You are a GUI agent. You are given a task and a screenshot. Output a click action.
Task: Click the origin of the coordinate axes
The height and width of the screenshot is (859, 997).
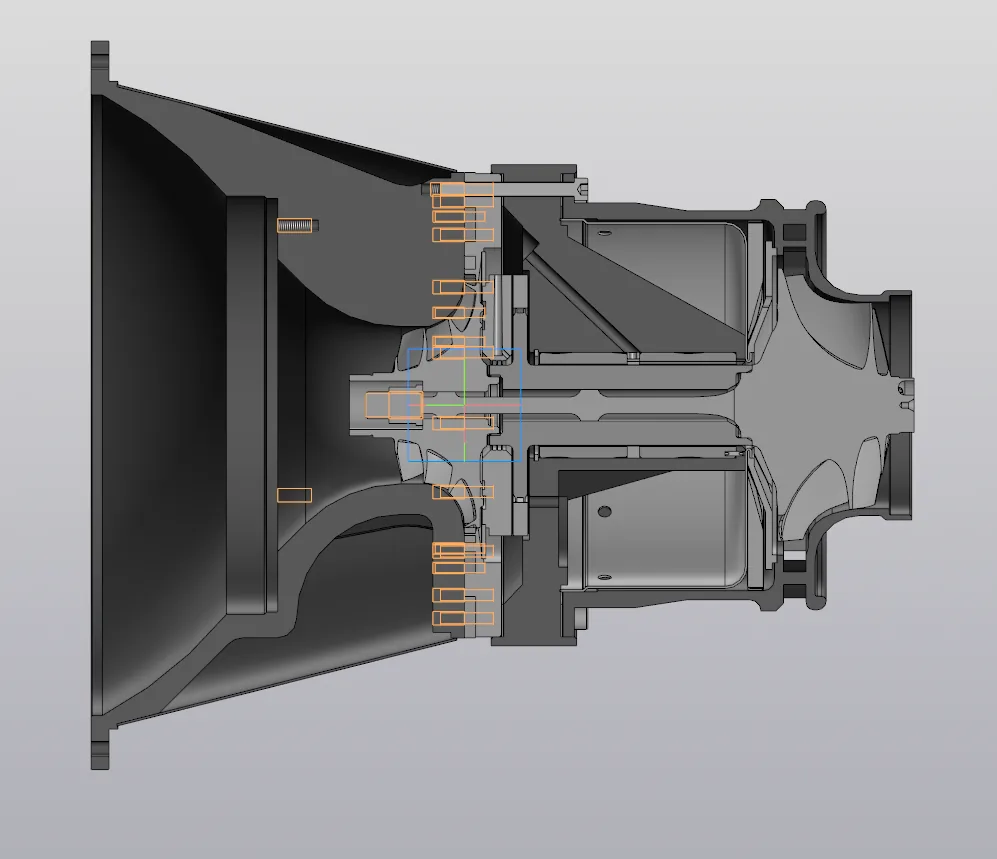(x=465, y=405)
